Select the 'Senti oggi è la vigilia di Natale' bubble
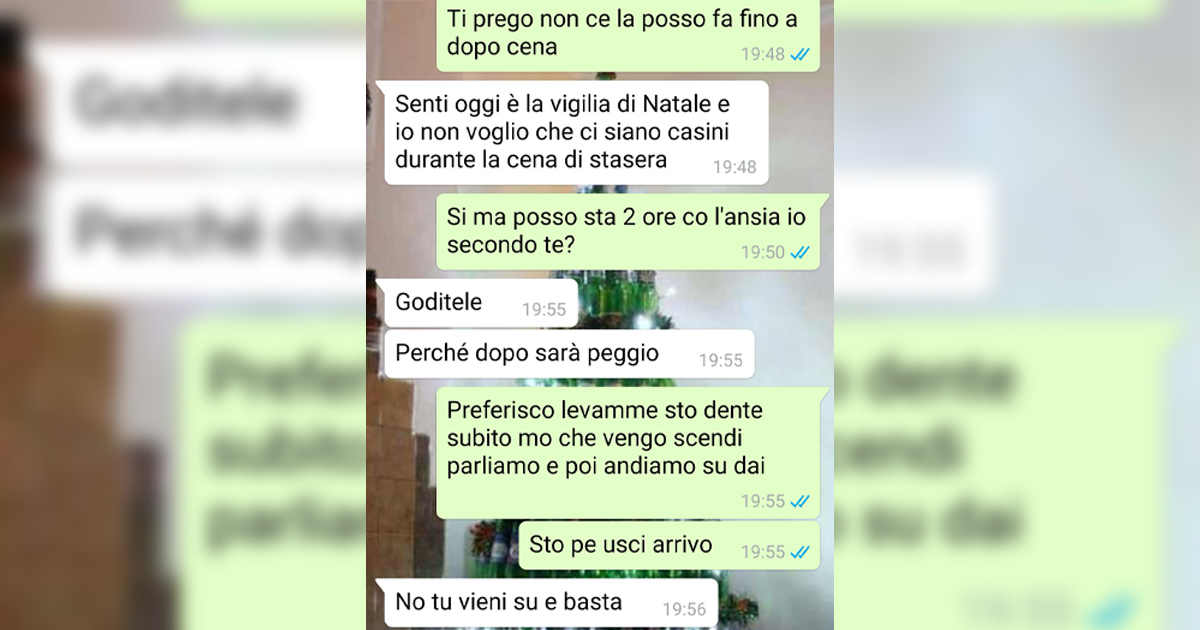The height and width of the screenshot is (630, 1200). tap(576, 132)
